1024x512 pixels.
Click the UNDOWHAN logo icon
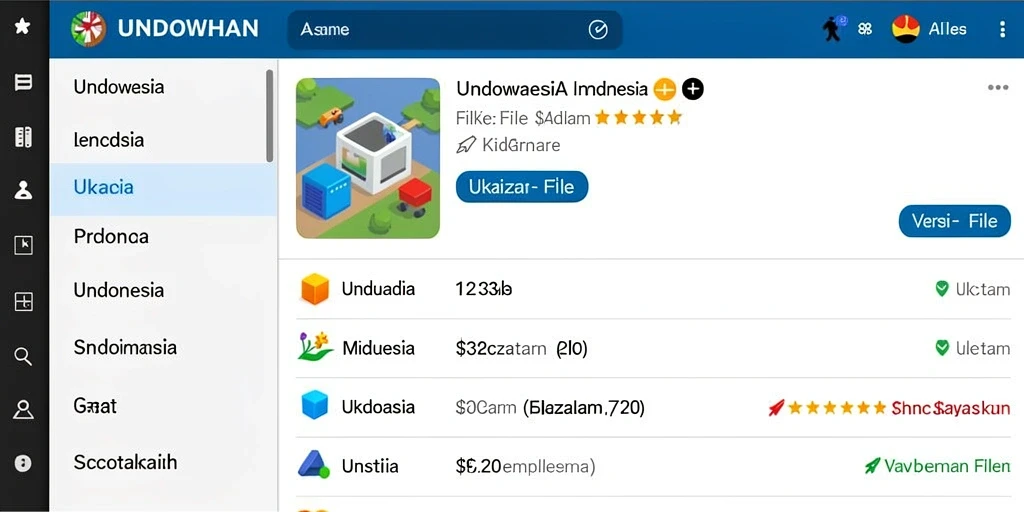coord(88,29)
